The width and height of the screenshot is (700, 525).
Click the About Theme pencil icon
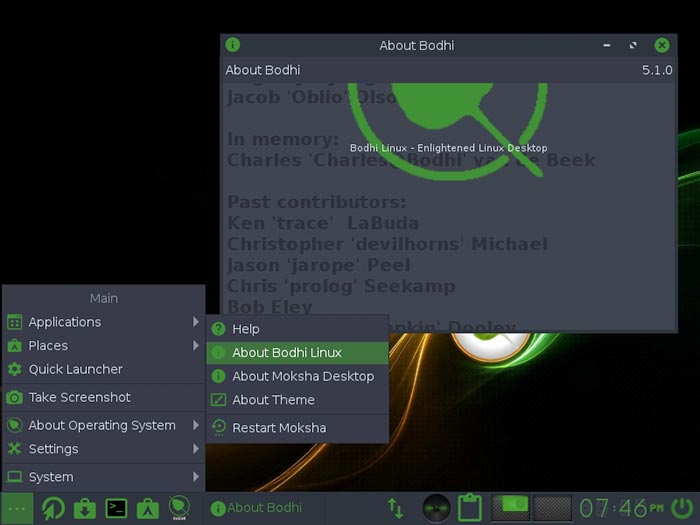(218, 400)
